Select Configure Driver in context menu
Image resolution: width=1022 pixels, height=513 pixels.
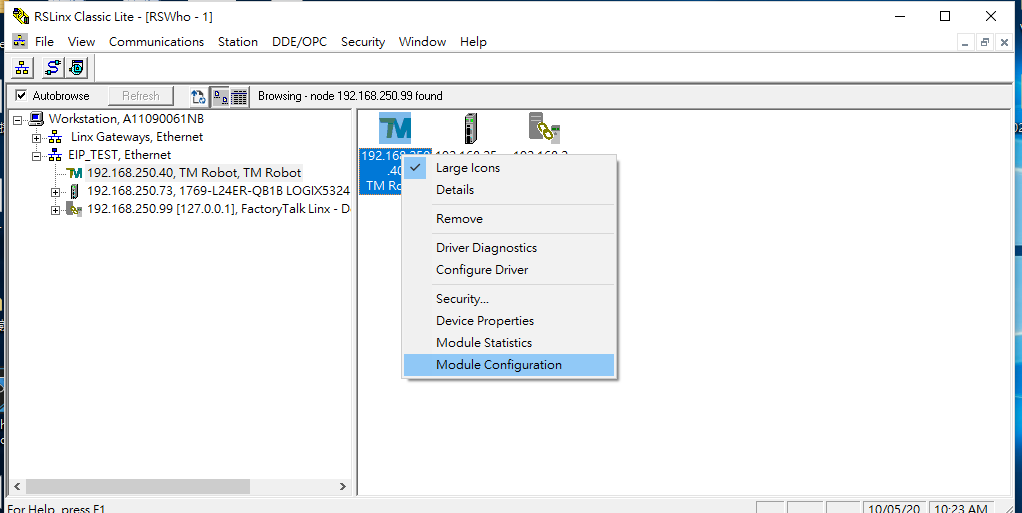pos(509,270)
